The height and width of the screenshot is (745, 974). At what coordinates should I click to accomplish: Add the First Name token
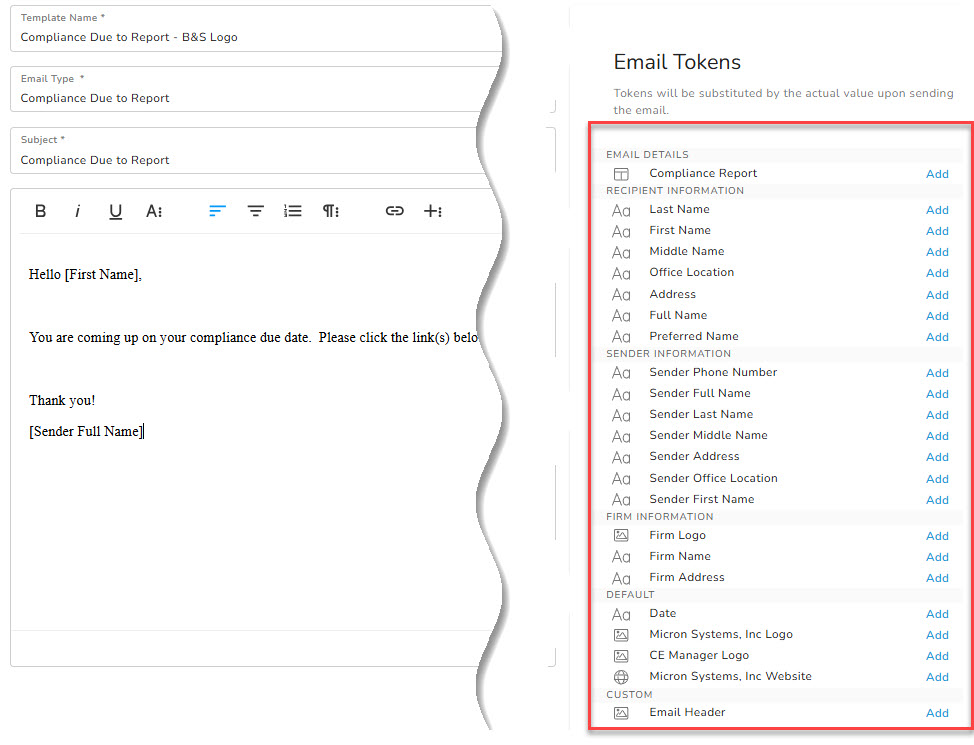click(937, 231)
